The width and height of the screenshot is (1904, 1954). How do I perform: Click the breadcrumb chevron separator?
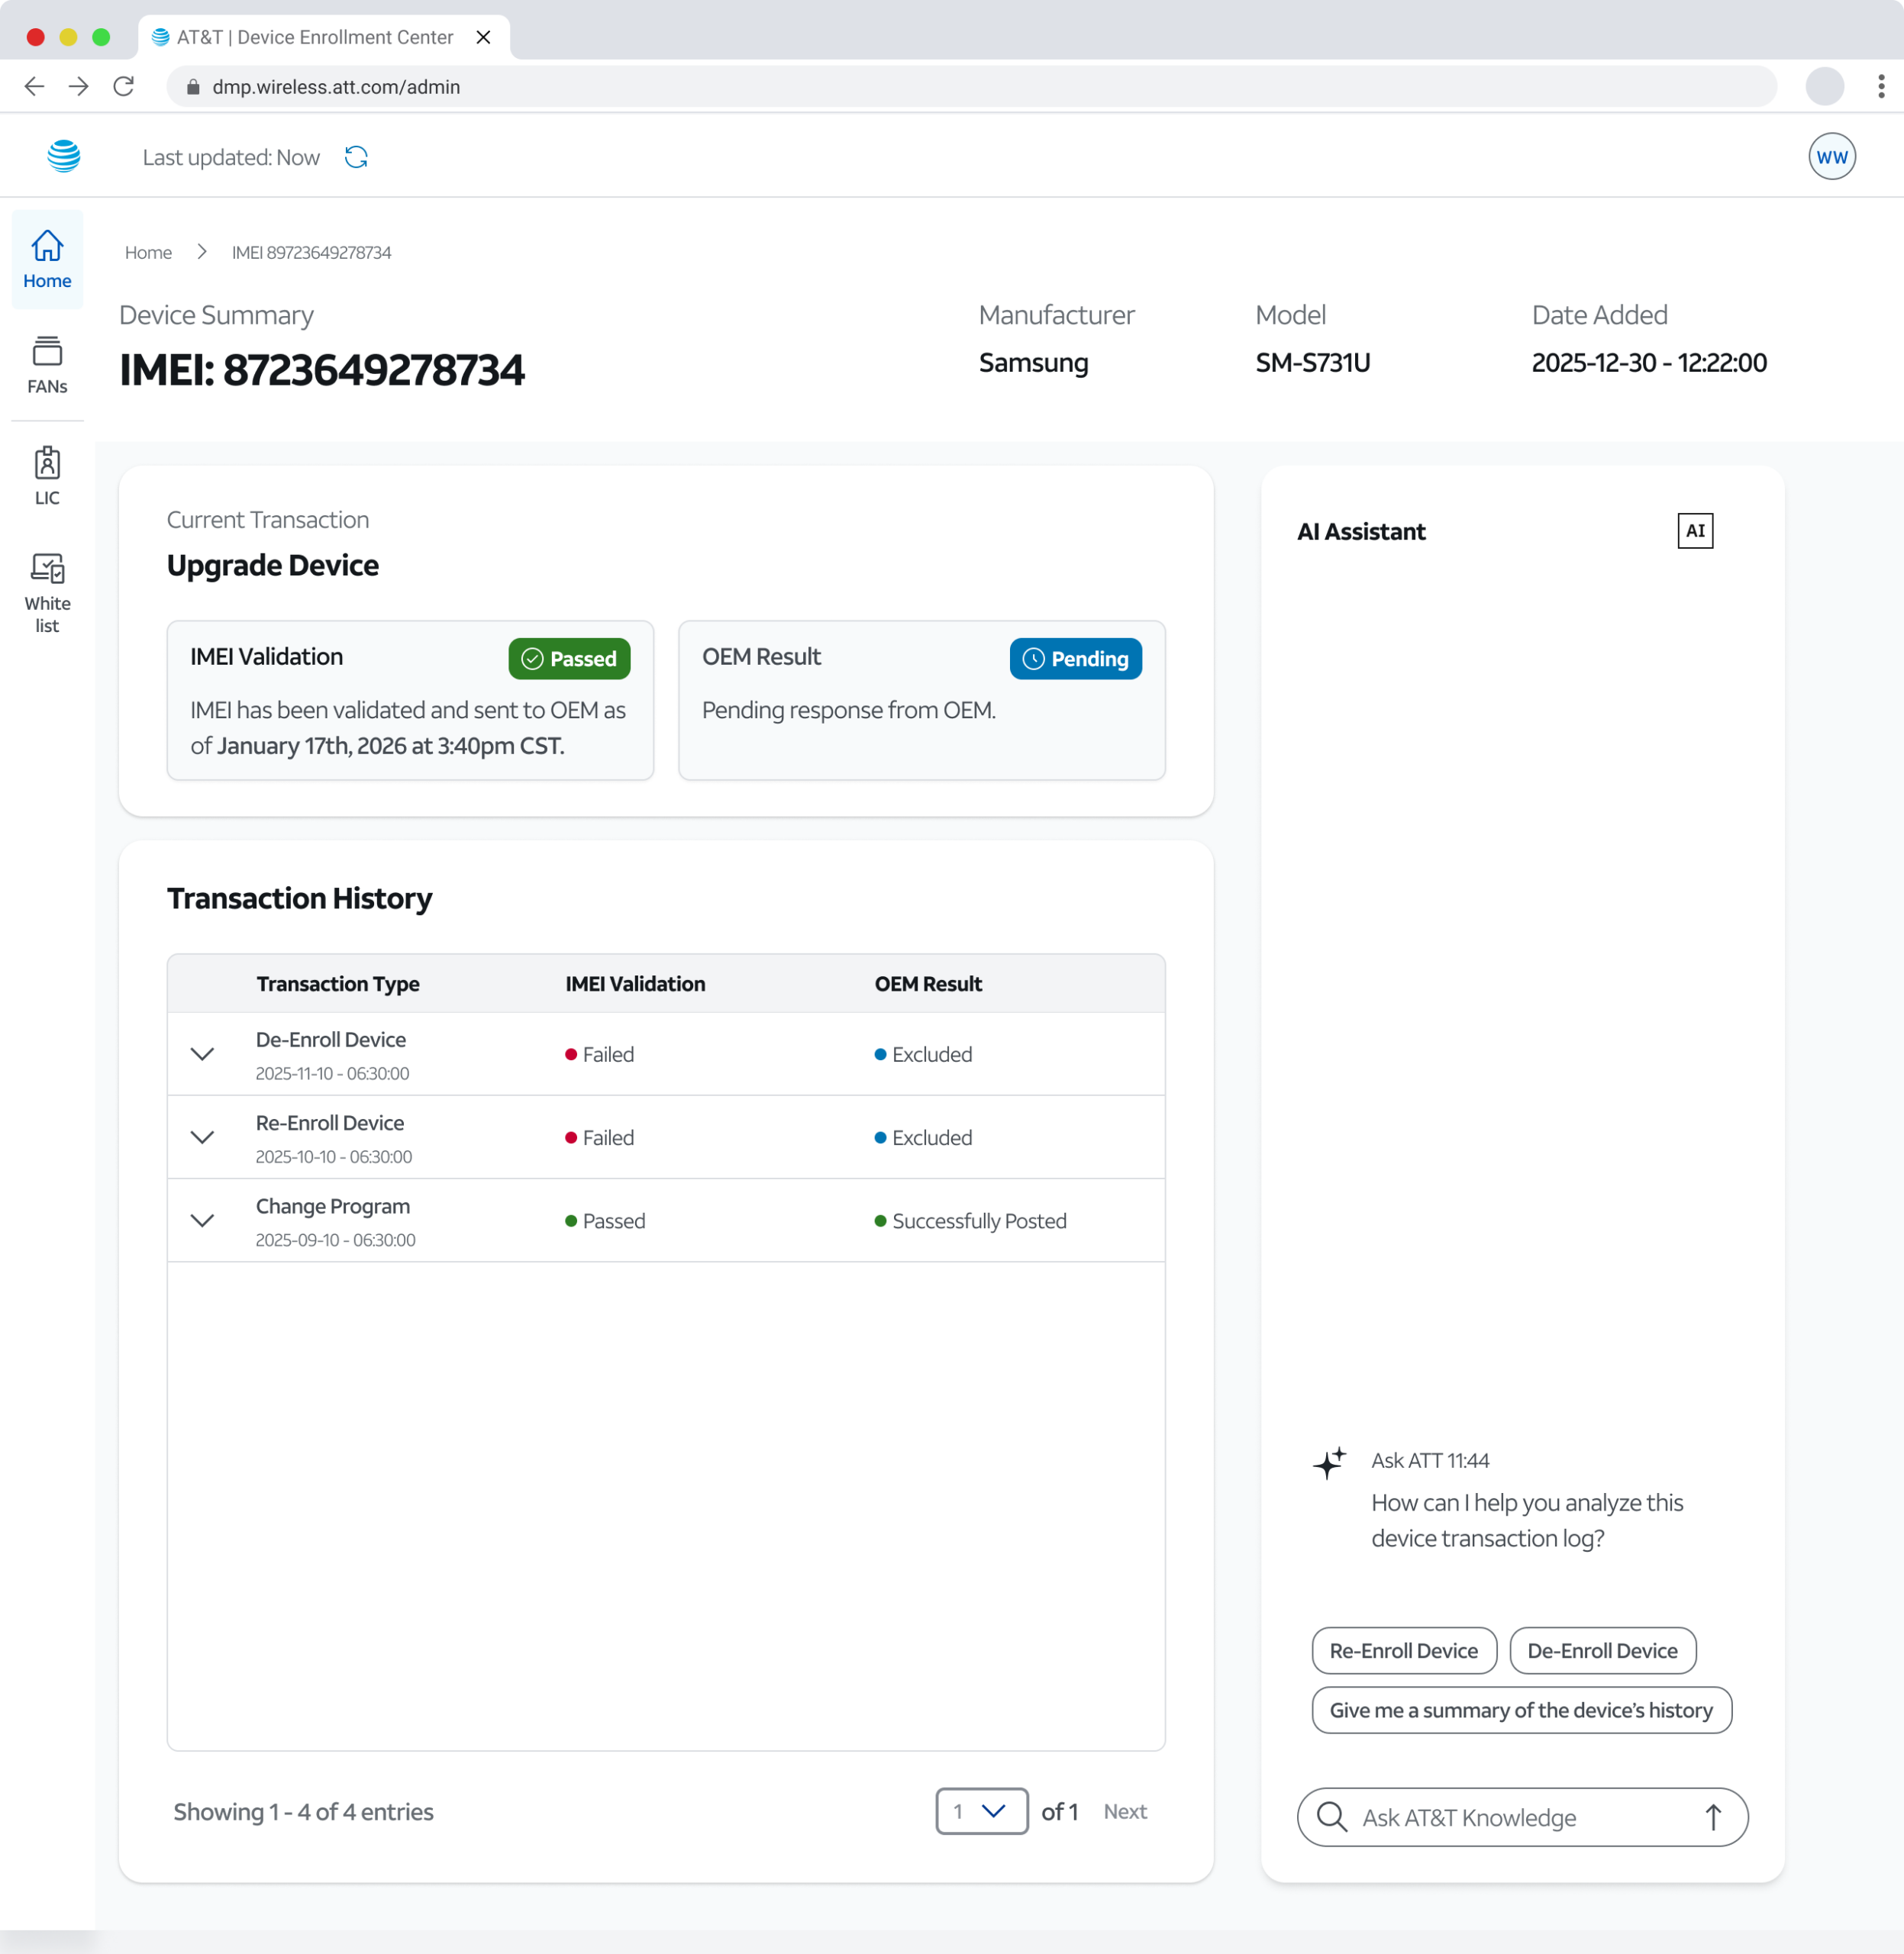pos(202,252)
